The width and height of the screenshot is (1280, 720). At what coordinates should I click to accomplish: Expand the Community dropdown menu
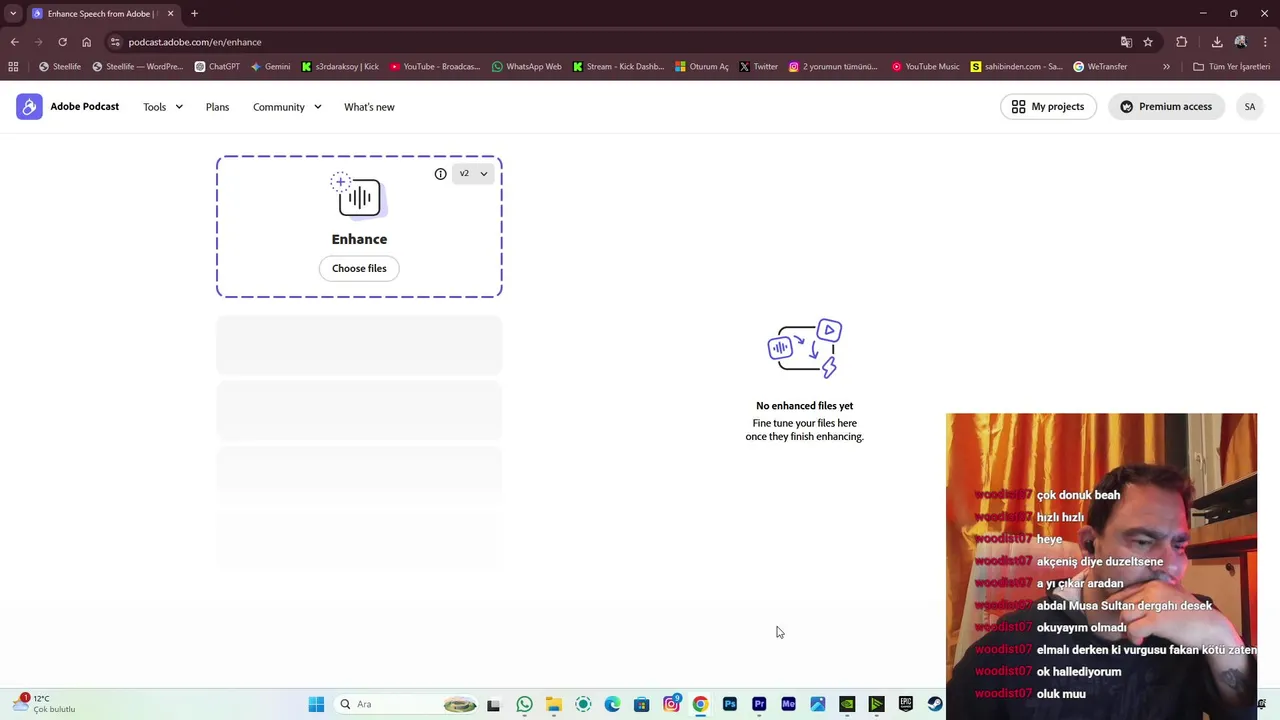[x=287, y=107]
